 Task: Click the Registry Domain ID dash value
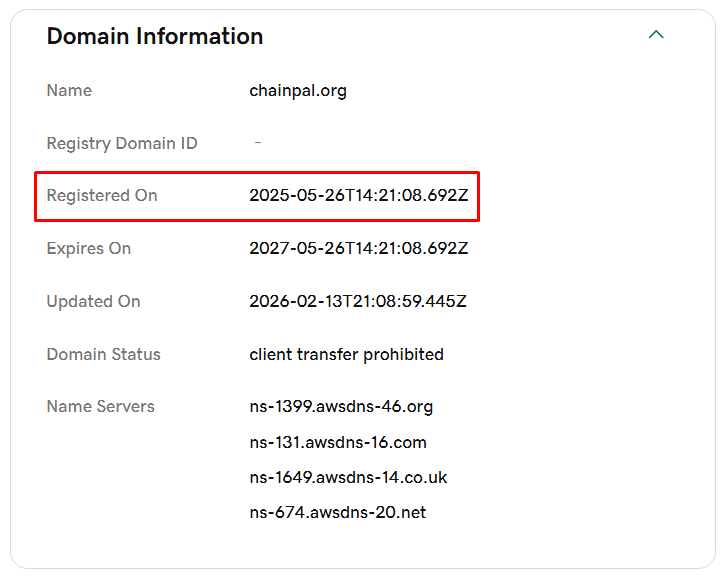(258, 143)
